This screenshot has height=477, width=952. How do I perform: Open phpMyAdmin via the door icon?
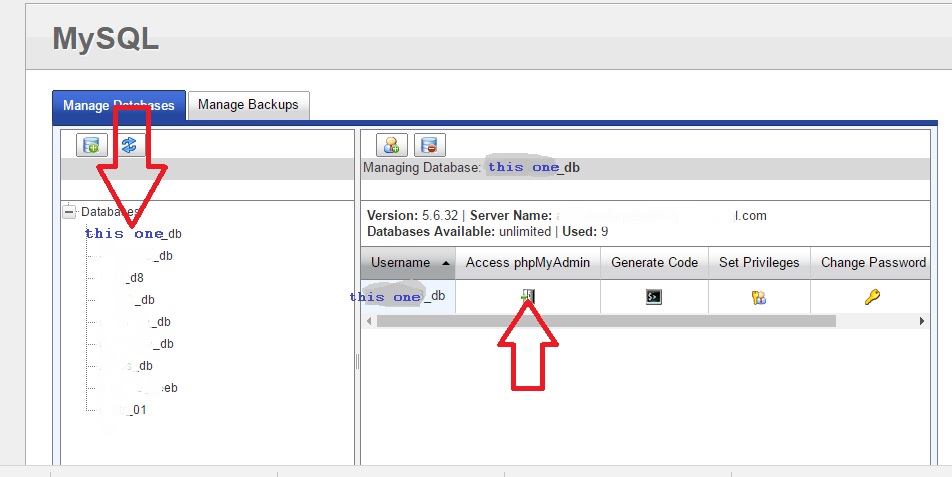528,297
